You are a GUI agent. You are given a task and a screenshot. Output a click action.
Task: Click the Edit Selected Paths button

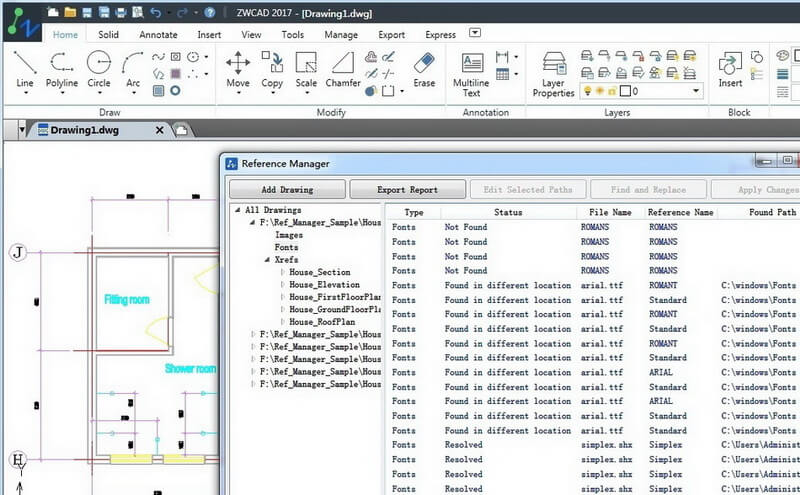[x=528, y=189]
